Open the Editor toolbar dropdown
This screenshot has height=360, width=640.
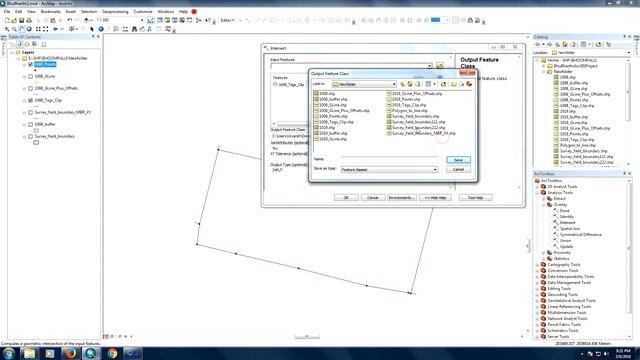[x=227, y=20]
